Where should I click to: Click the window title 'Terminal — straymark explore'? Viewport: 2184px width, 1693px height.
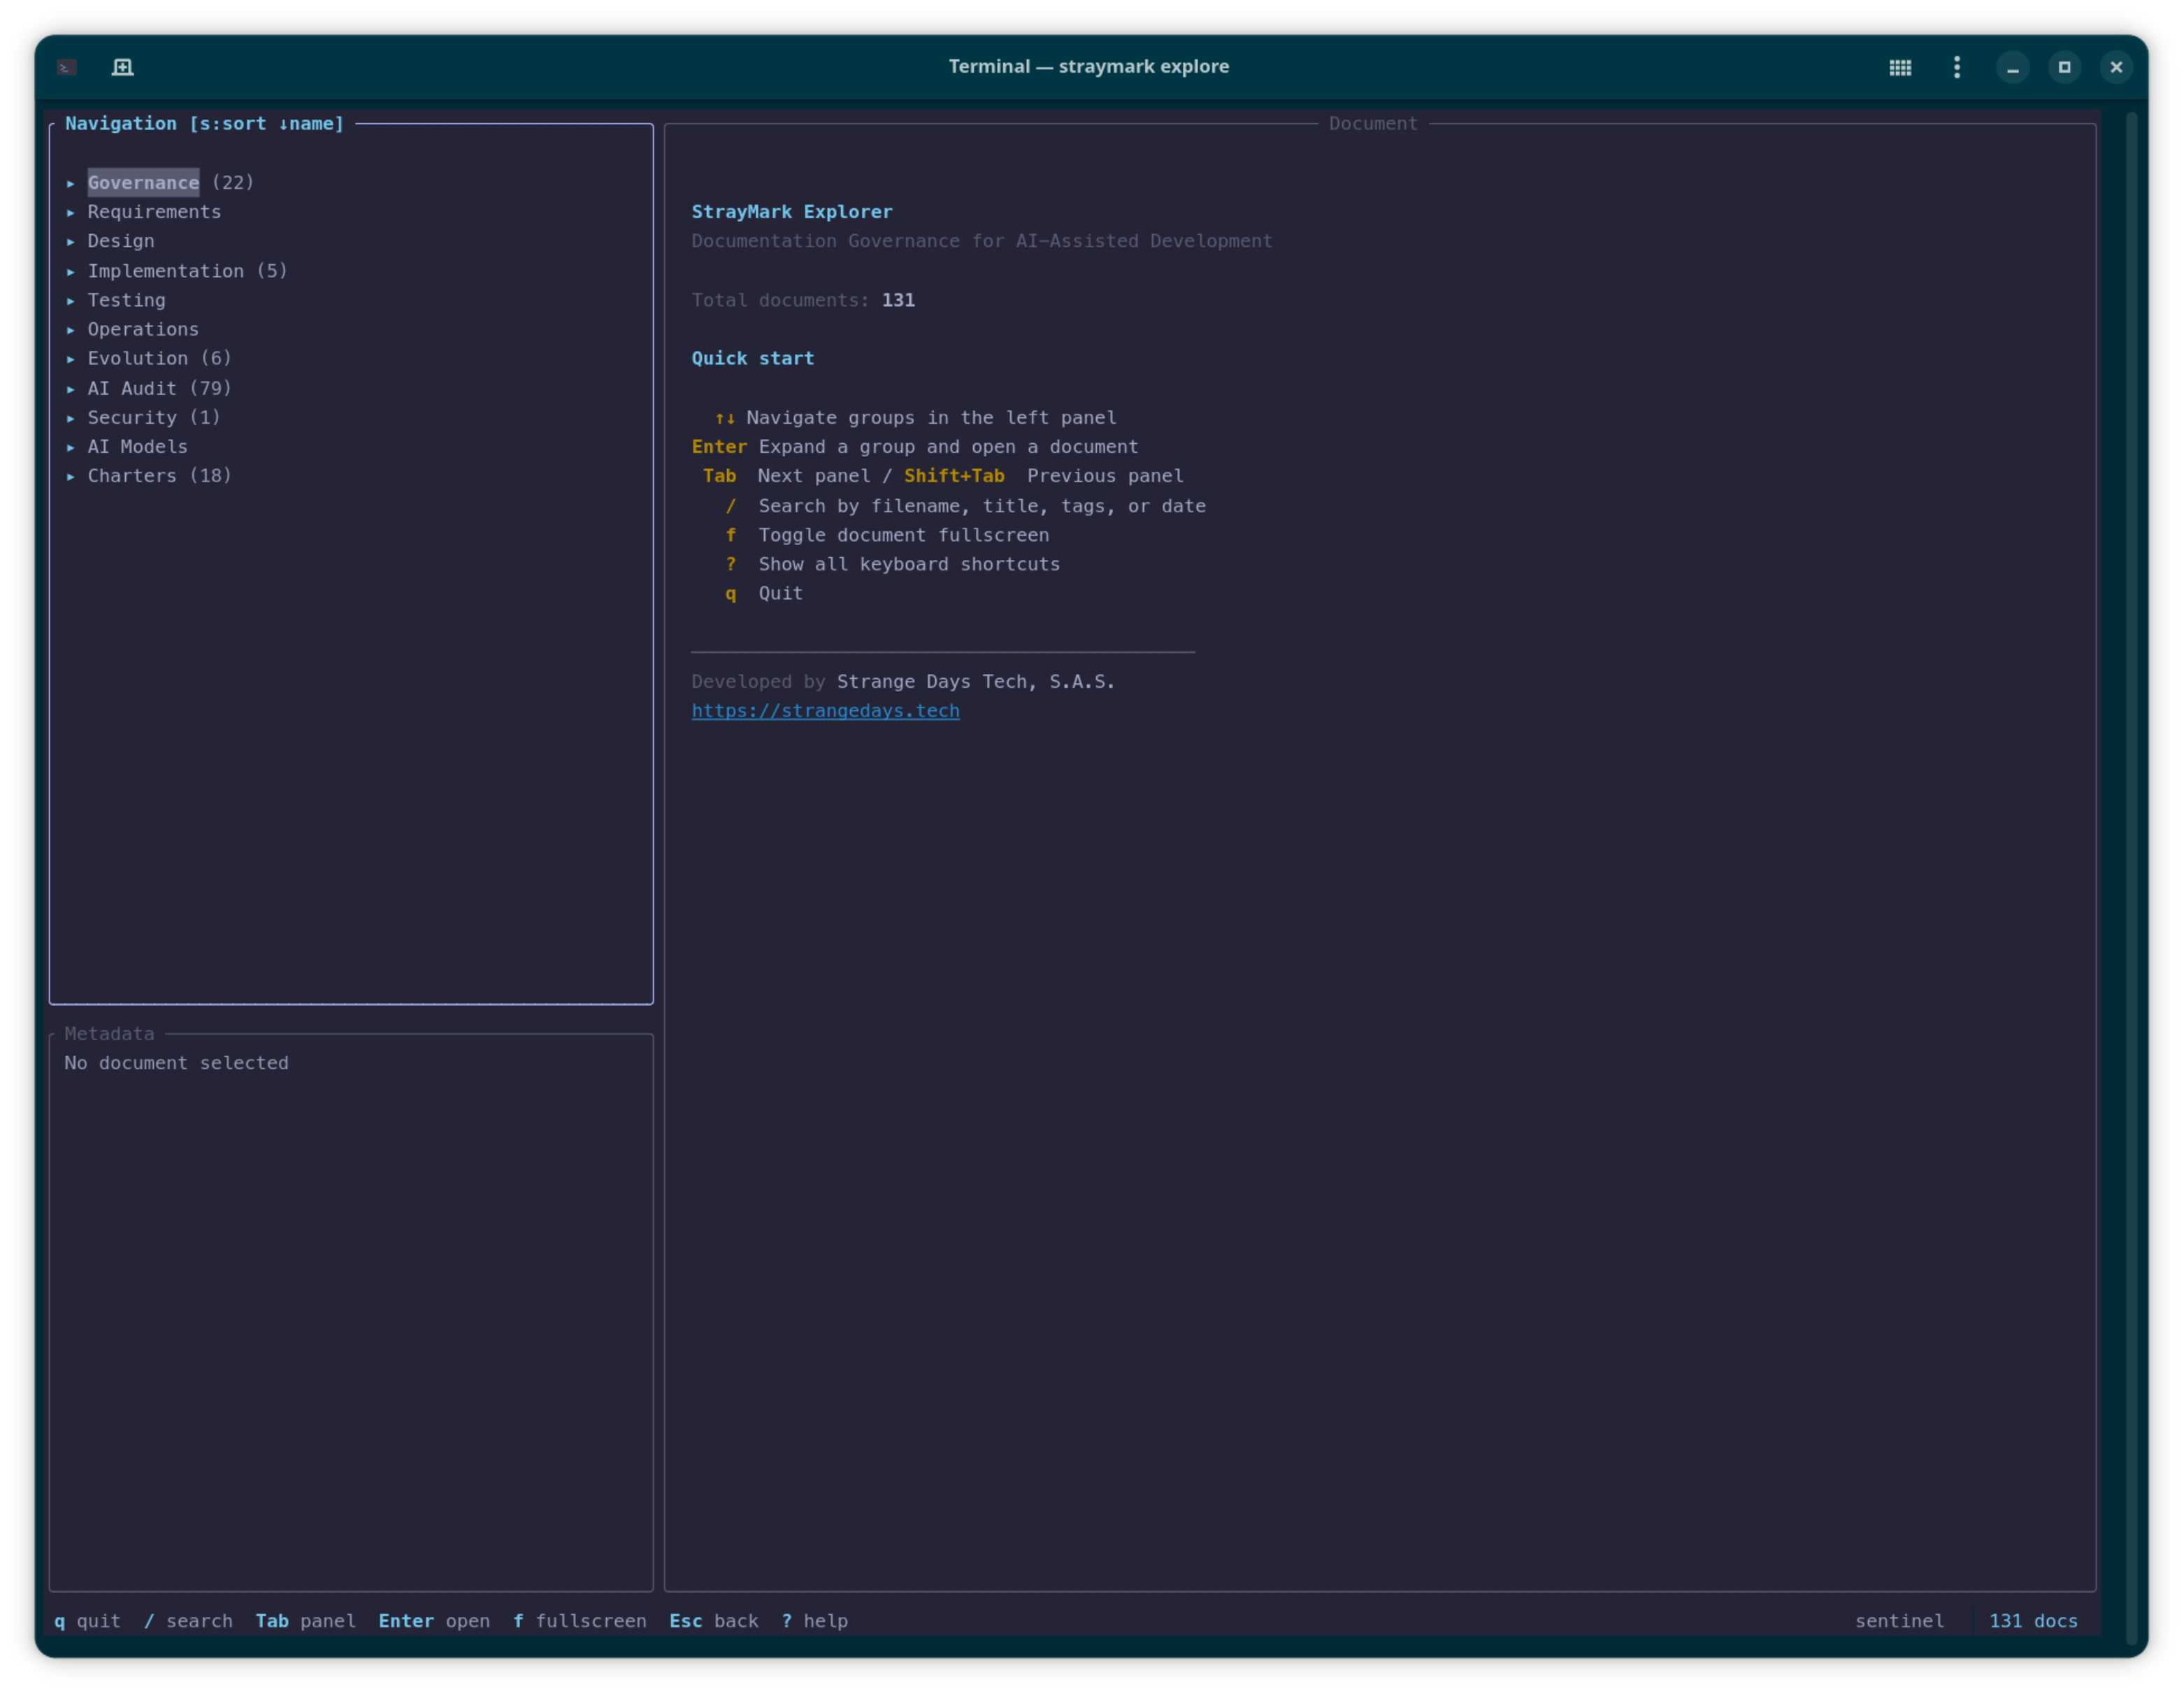click(1088, 67)
